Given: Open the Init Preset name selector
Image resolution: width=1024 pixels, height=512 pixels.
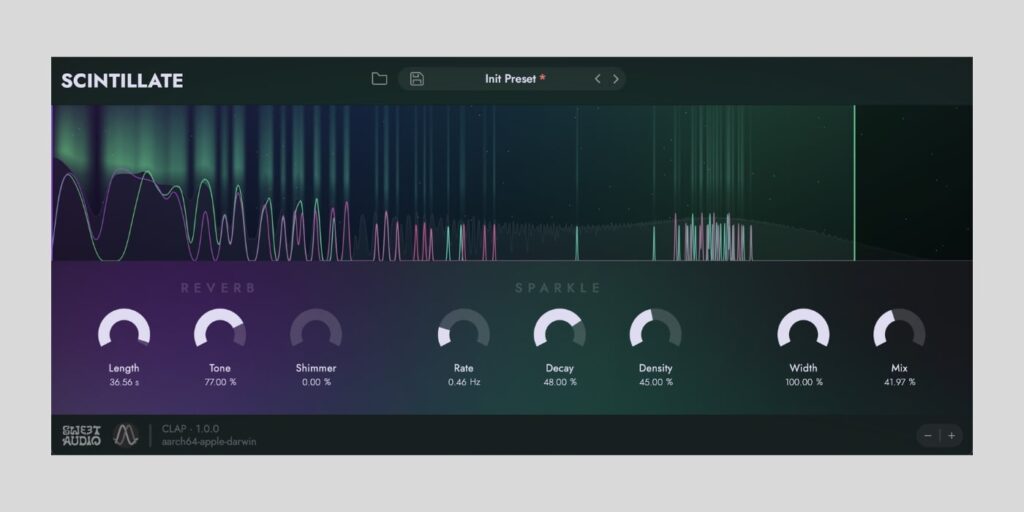Looking at the screenshot, I should 515,79.
